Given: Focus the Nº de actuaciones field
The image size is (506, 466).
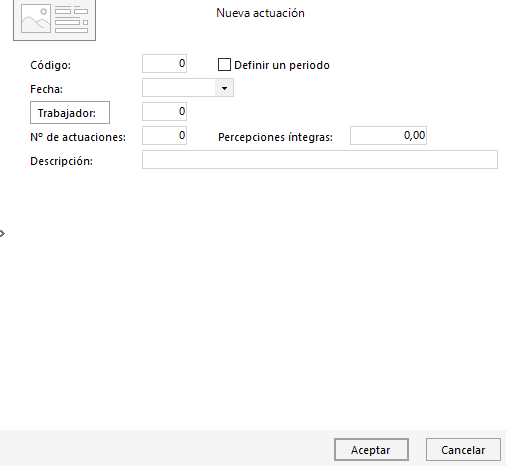Looking at the screenshot, I should [164, 136].
